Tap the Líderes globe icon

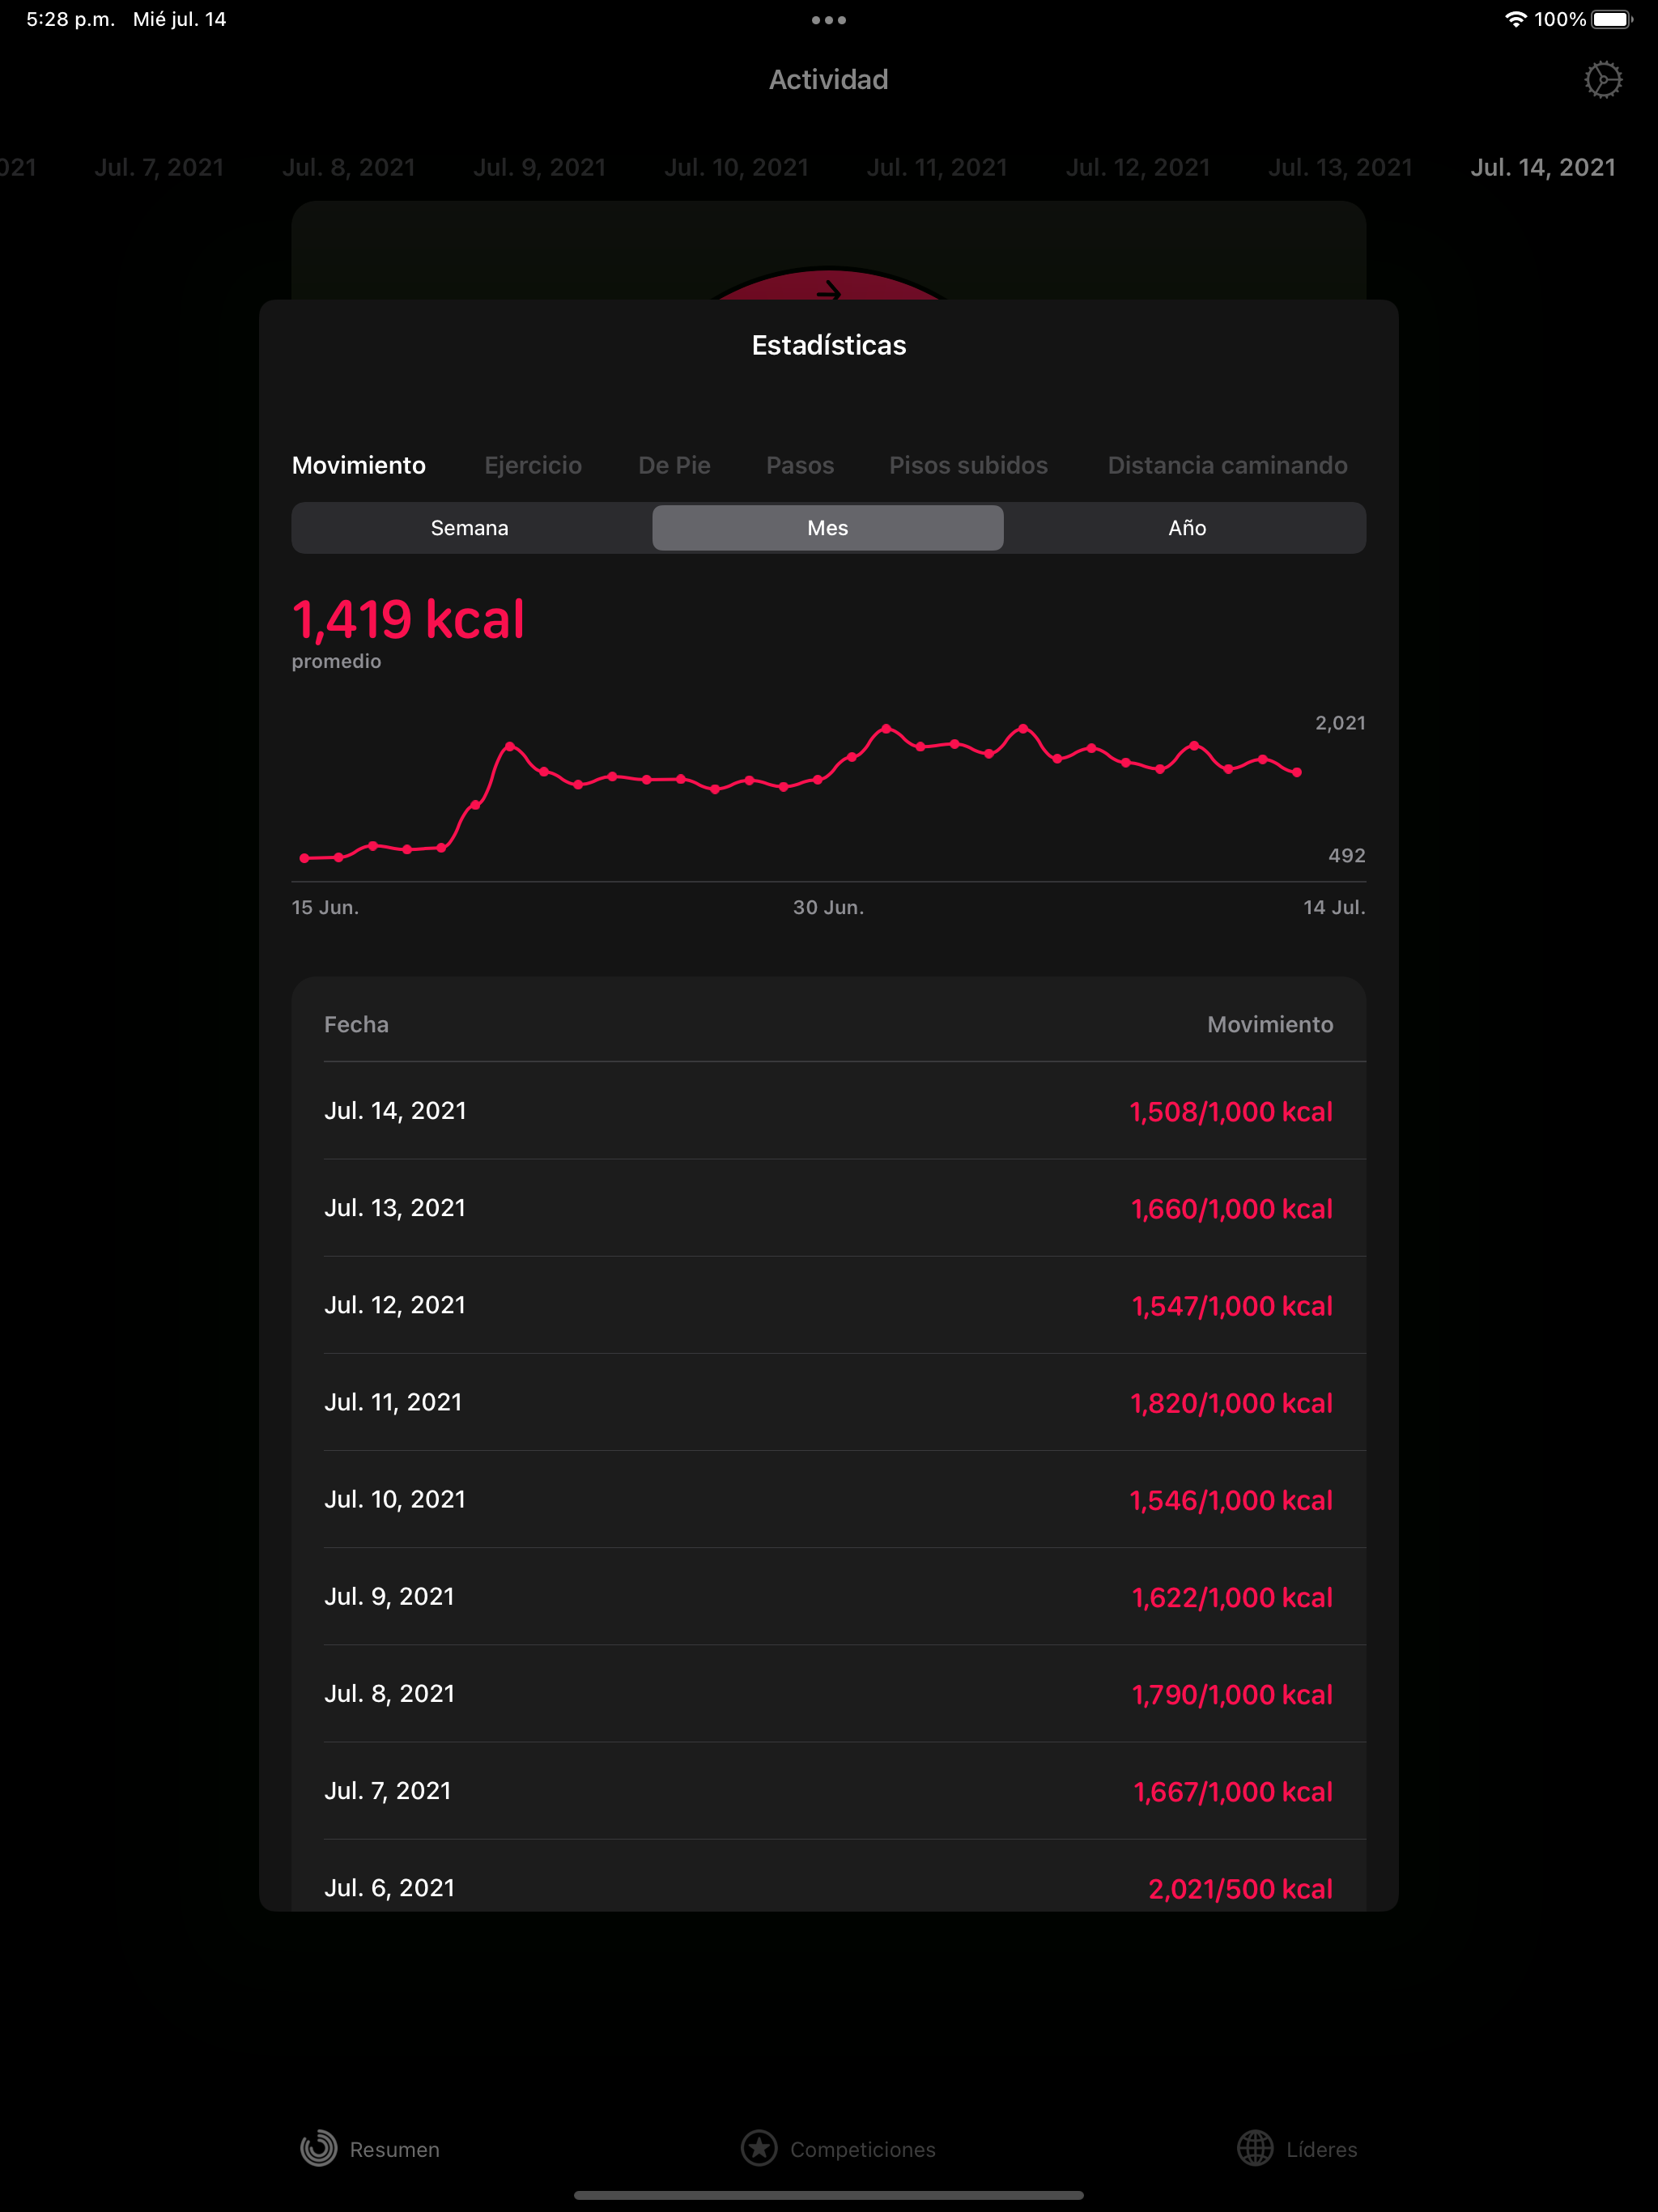[x=1255, y=2148]
